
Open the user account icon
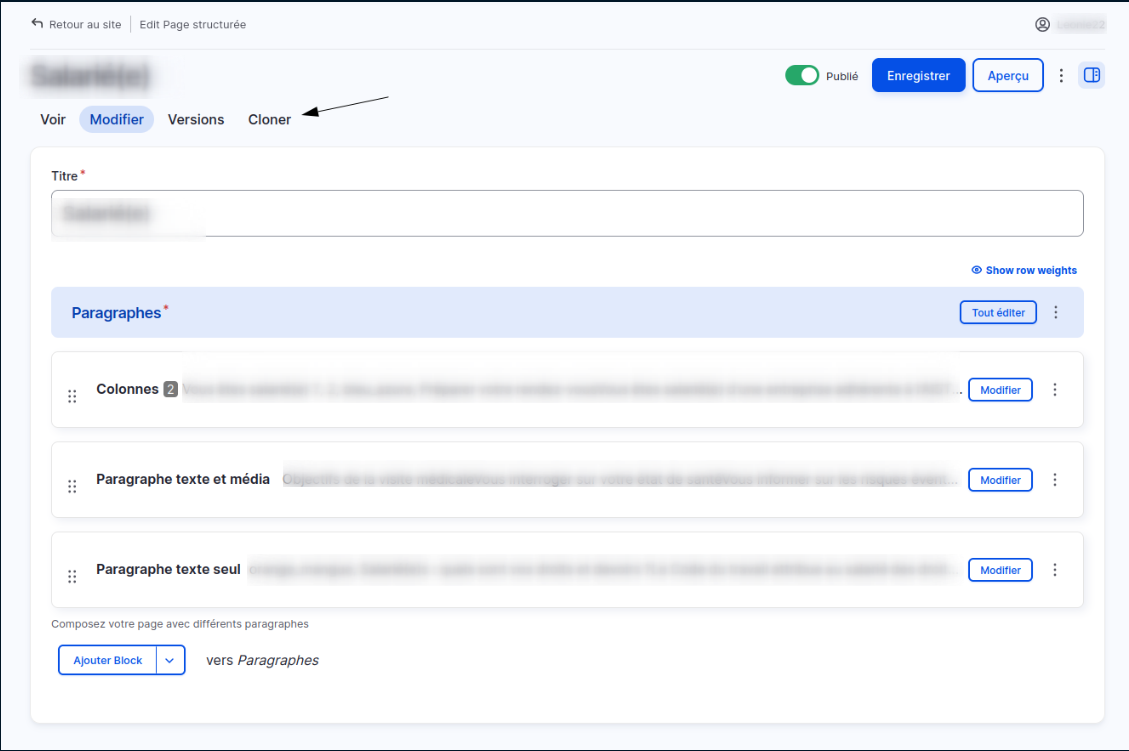pos(1042,24)
